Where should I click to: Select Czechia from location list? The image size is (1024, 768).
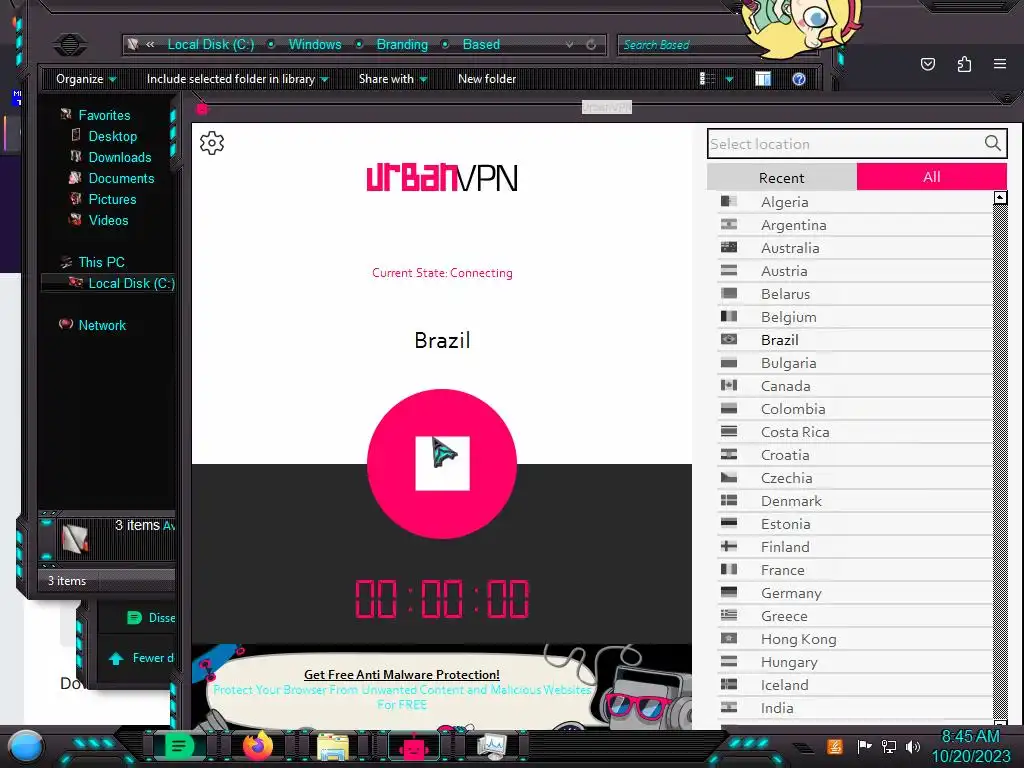(x=855, y=477)
